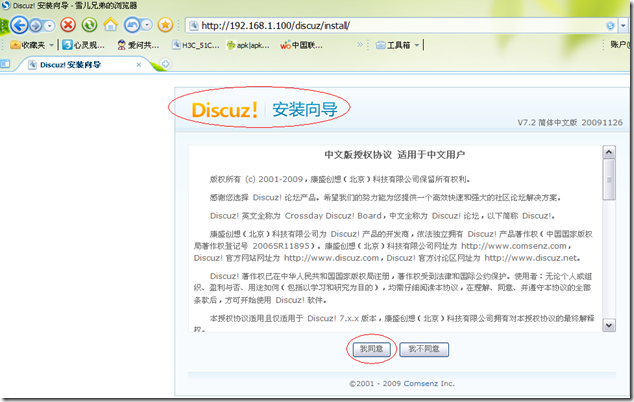Click the 我同意 agree button

click(x=372, y=349)
